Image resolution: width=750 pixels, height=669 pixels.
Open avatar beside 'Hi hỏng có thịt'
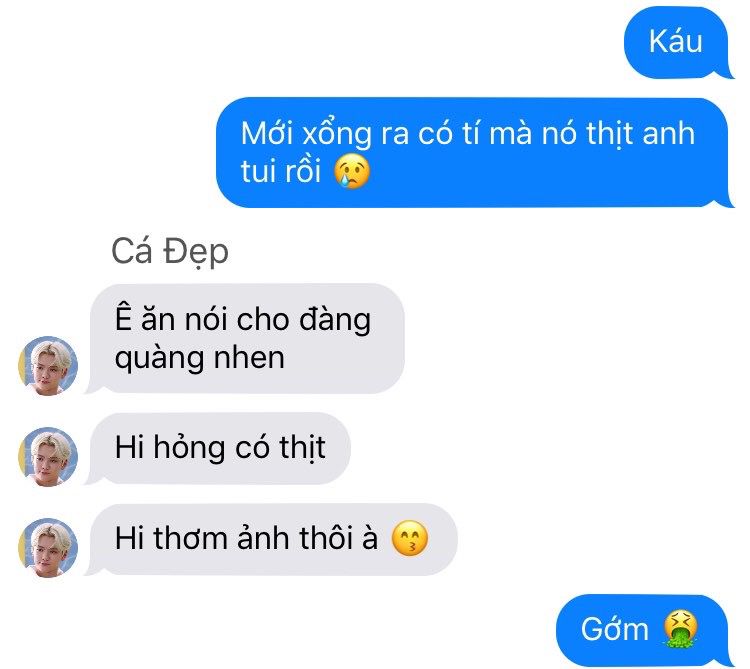[x=48, y=457]
